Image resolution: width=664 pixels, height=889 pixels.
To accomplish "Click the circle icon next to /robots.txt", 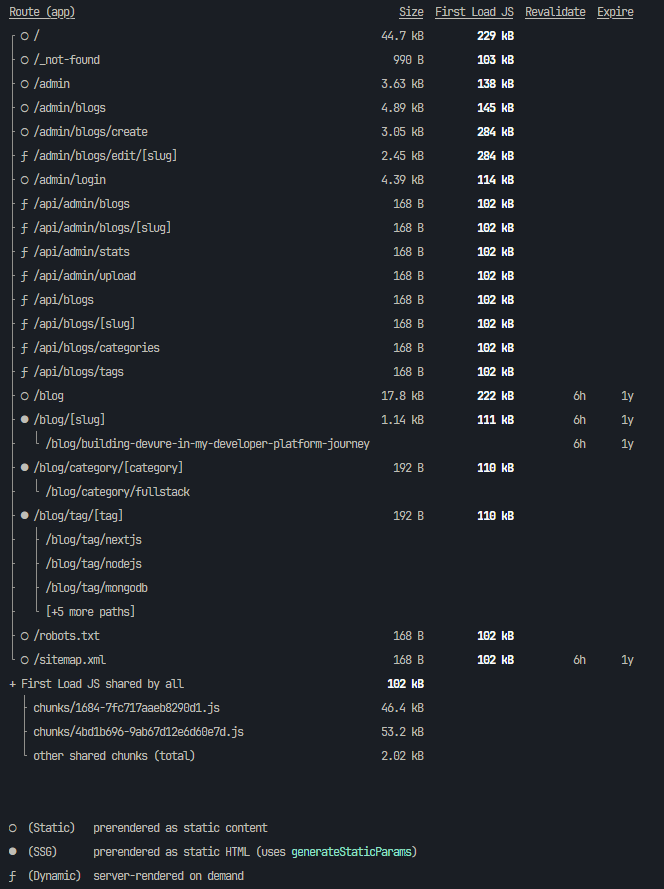I will (x=24, y=636).
